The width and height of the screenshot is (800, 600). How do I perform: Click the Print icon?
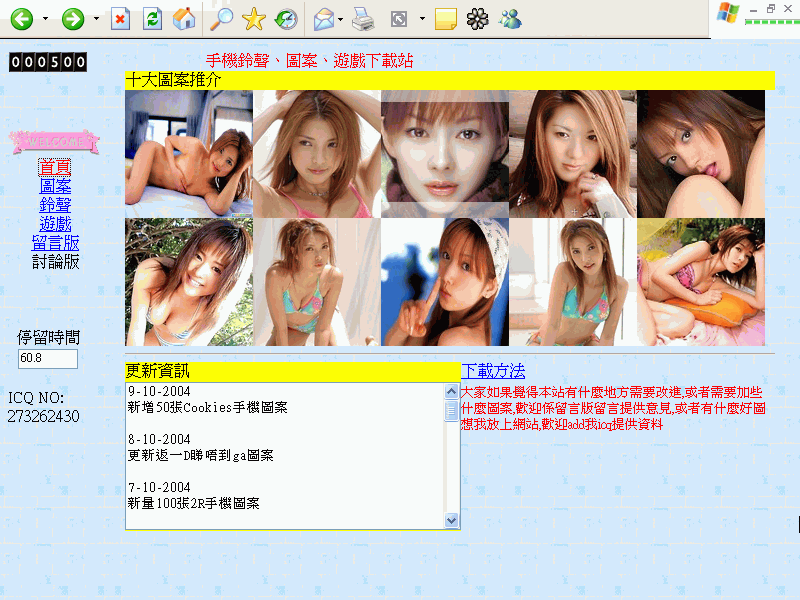[x=363, y=19]
